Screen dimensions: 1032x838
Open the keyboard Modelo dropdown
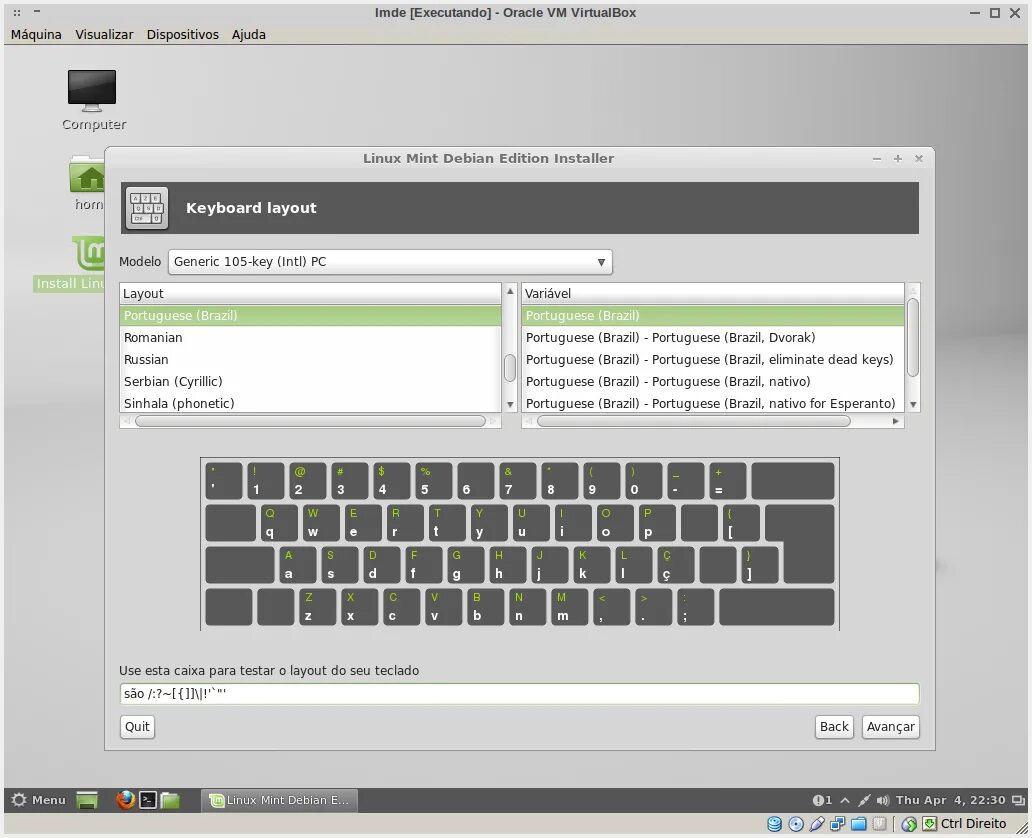390,262
